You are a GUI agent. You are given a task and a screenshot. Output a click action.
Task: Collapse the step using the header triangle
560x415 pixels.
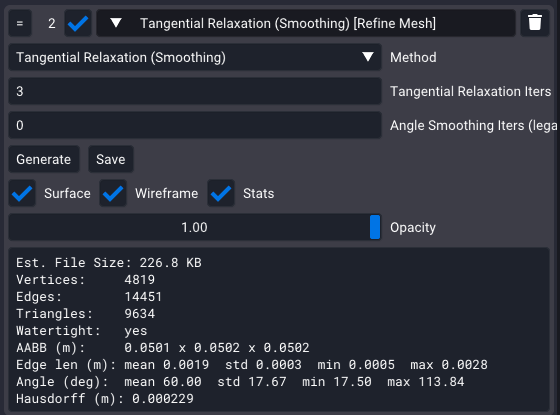[116, 23]
